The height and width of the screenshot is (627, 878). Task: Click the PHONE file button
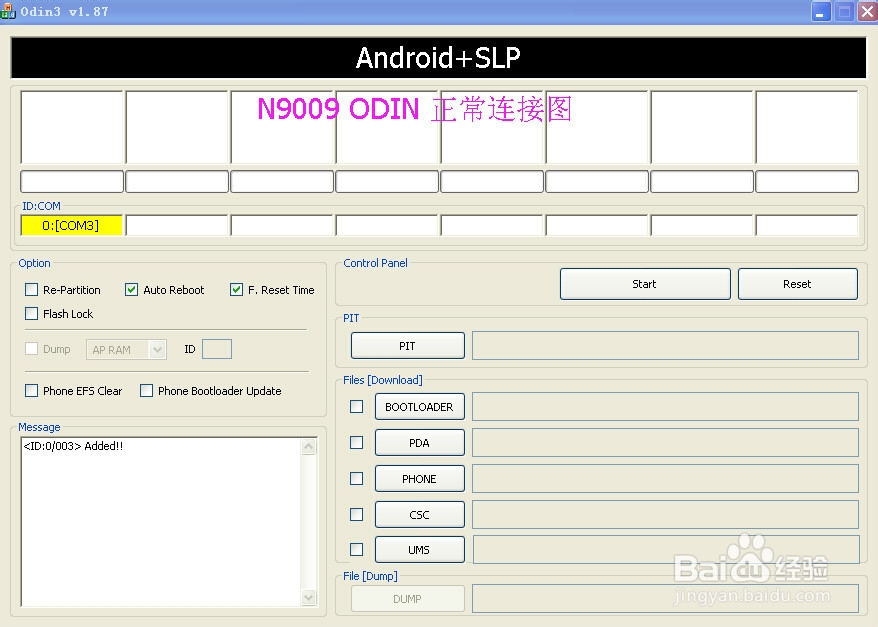[419, 479]
